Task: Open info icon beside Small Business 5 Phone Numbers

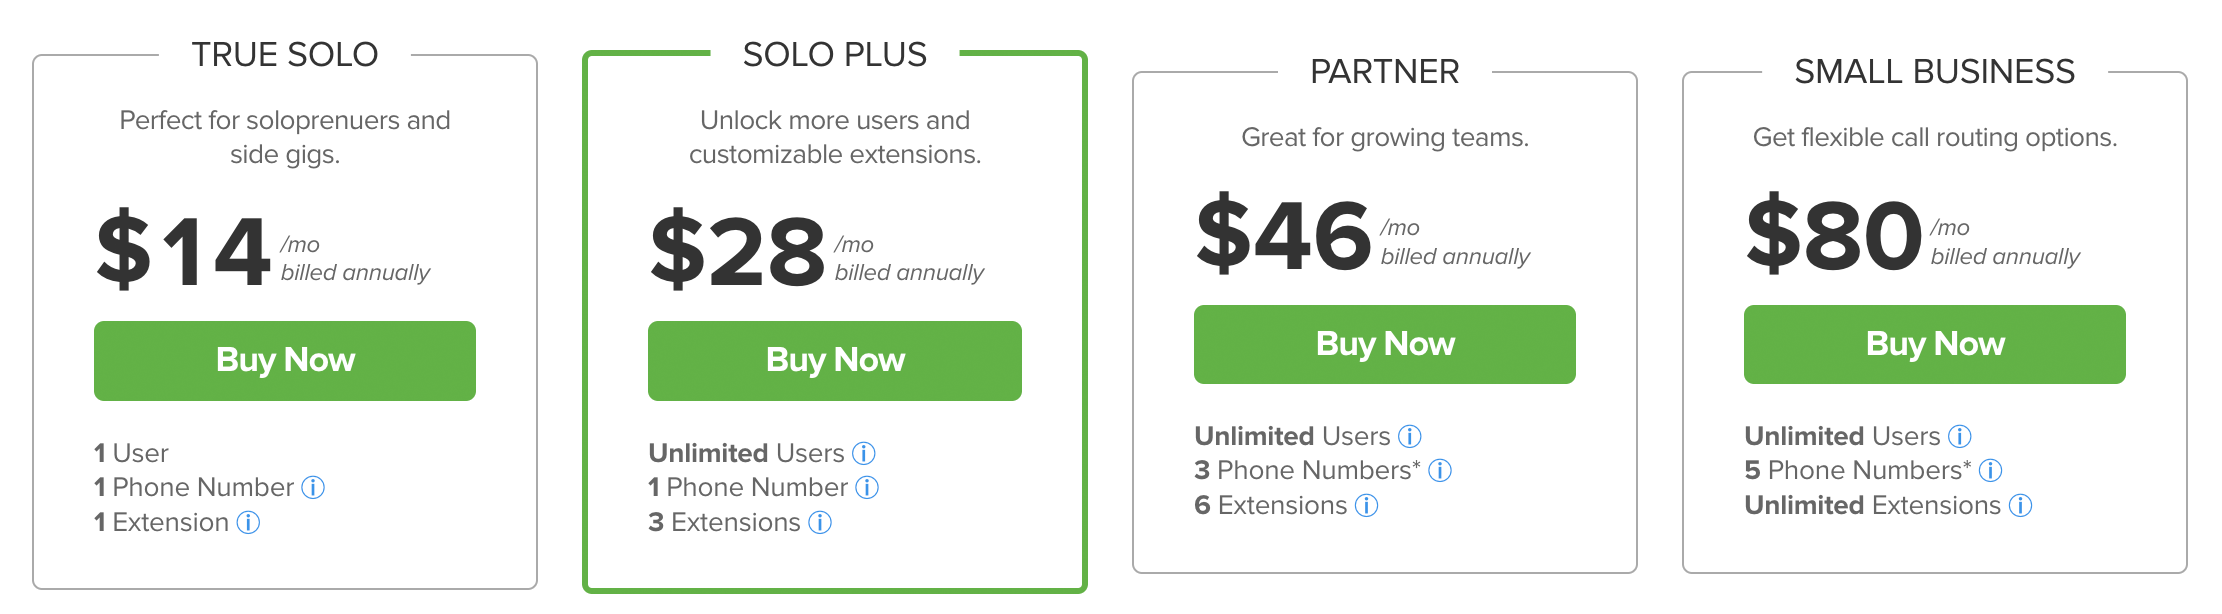Action: click(1991, 471)
